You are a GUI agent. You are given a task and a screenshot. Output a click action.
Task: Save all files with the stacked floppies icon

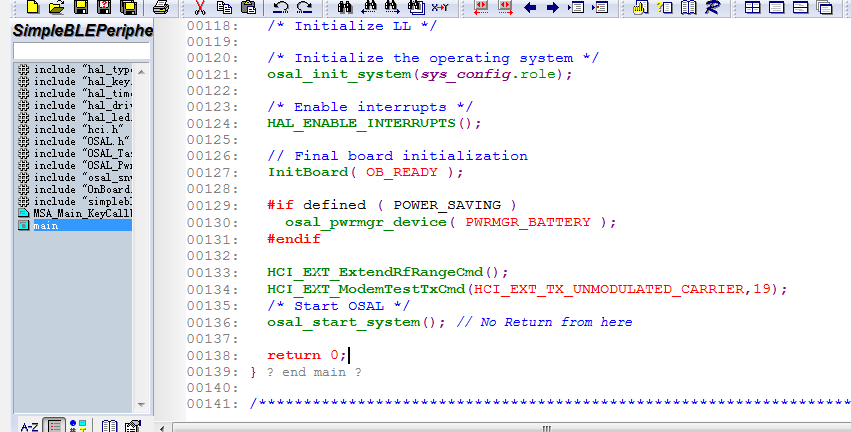[x=129, y=7]
